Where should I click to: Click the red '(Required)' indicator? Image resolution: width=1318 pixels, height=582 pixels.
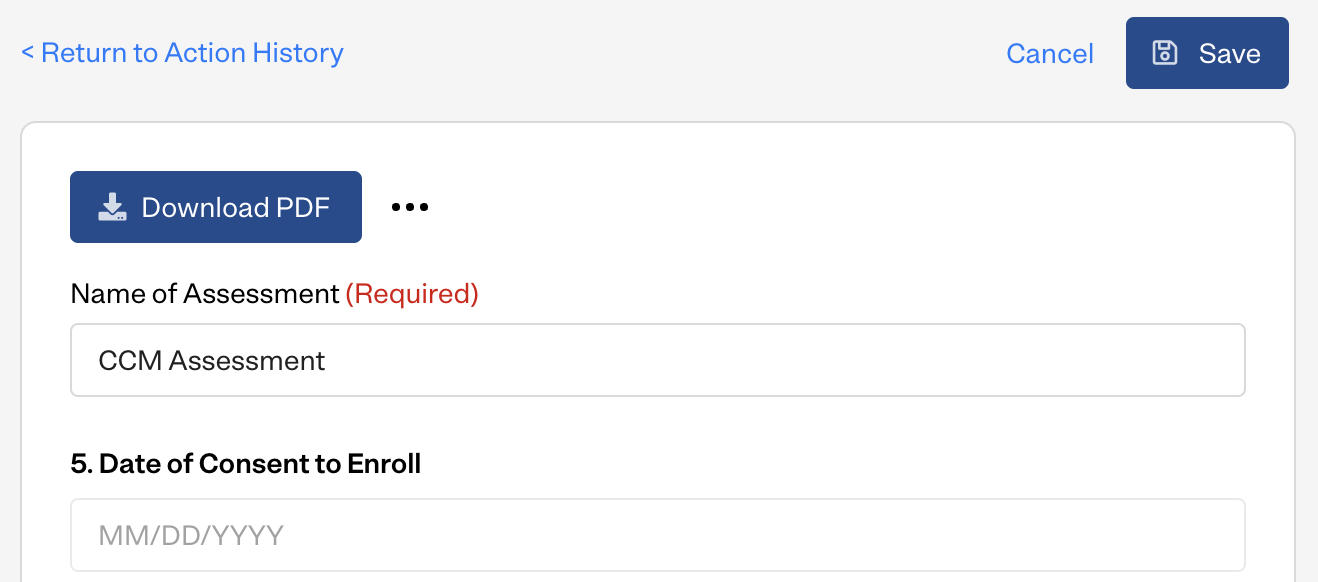coord(412,294)
